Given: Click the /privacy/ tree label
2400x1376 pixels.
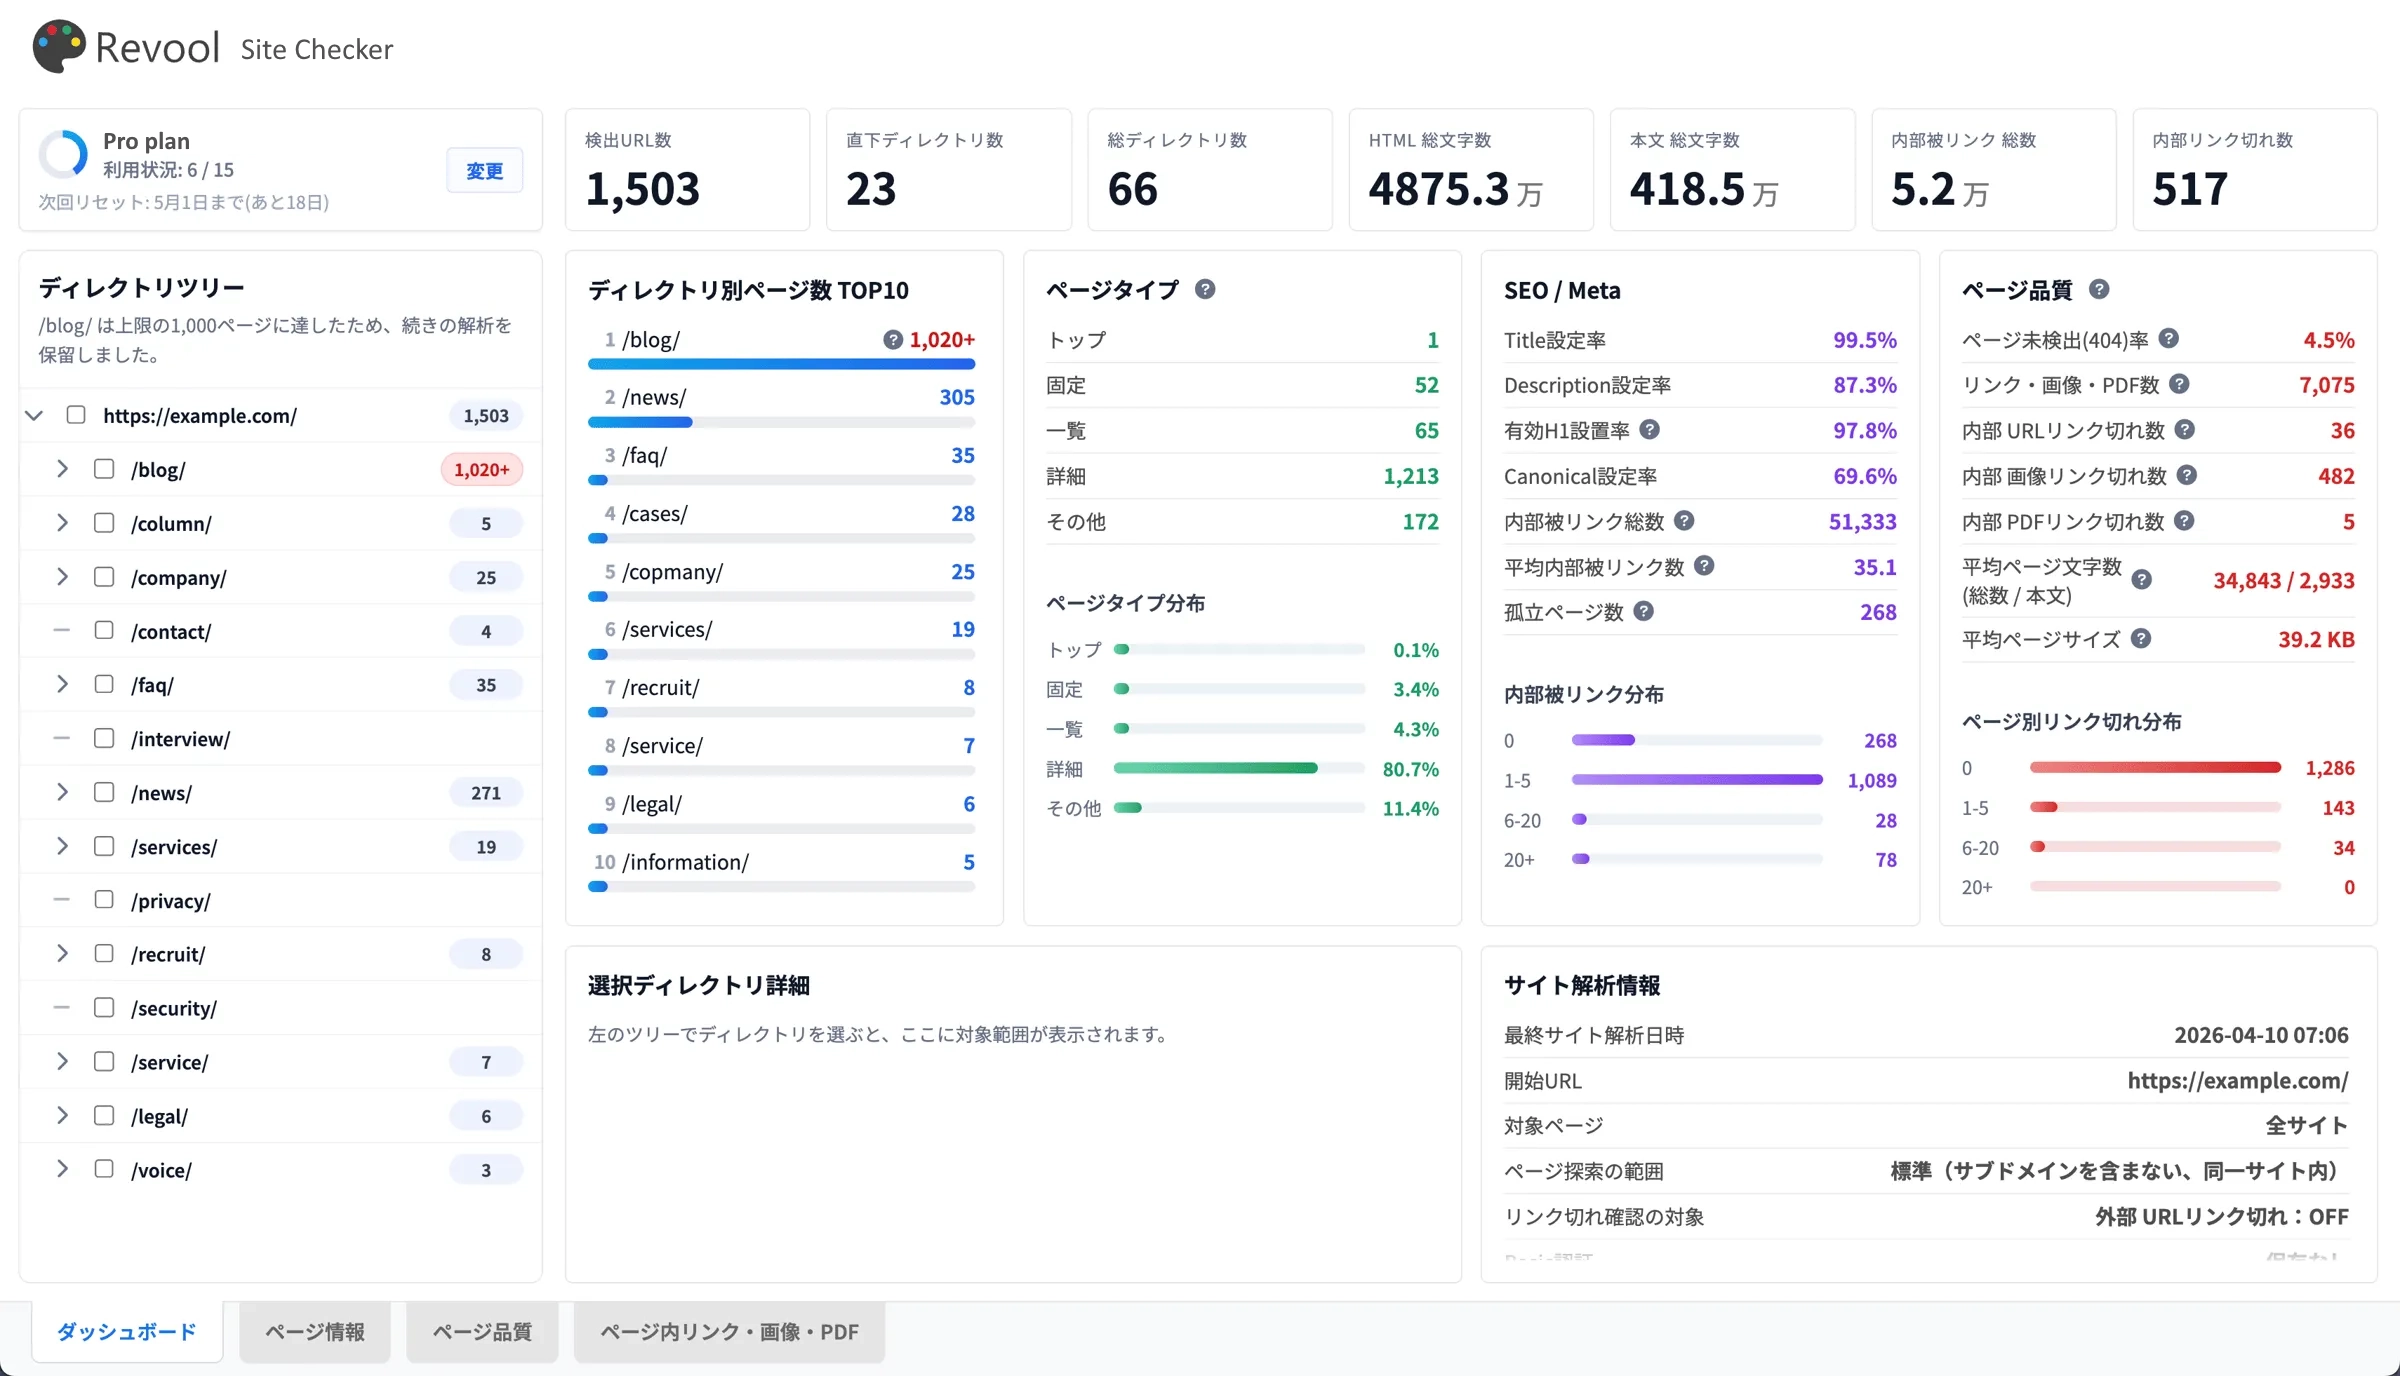Looking at the screenshot, I should [171, 901].
